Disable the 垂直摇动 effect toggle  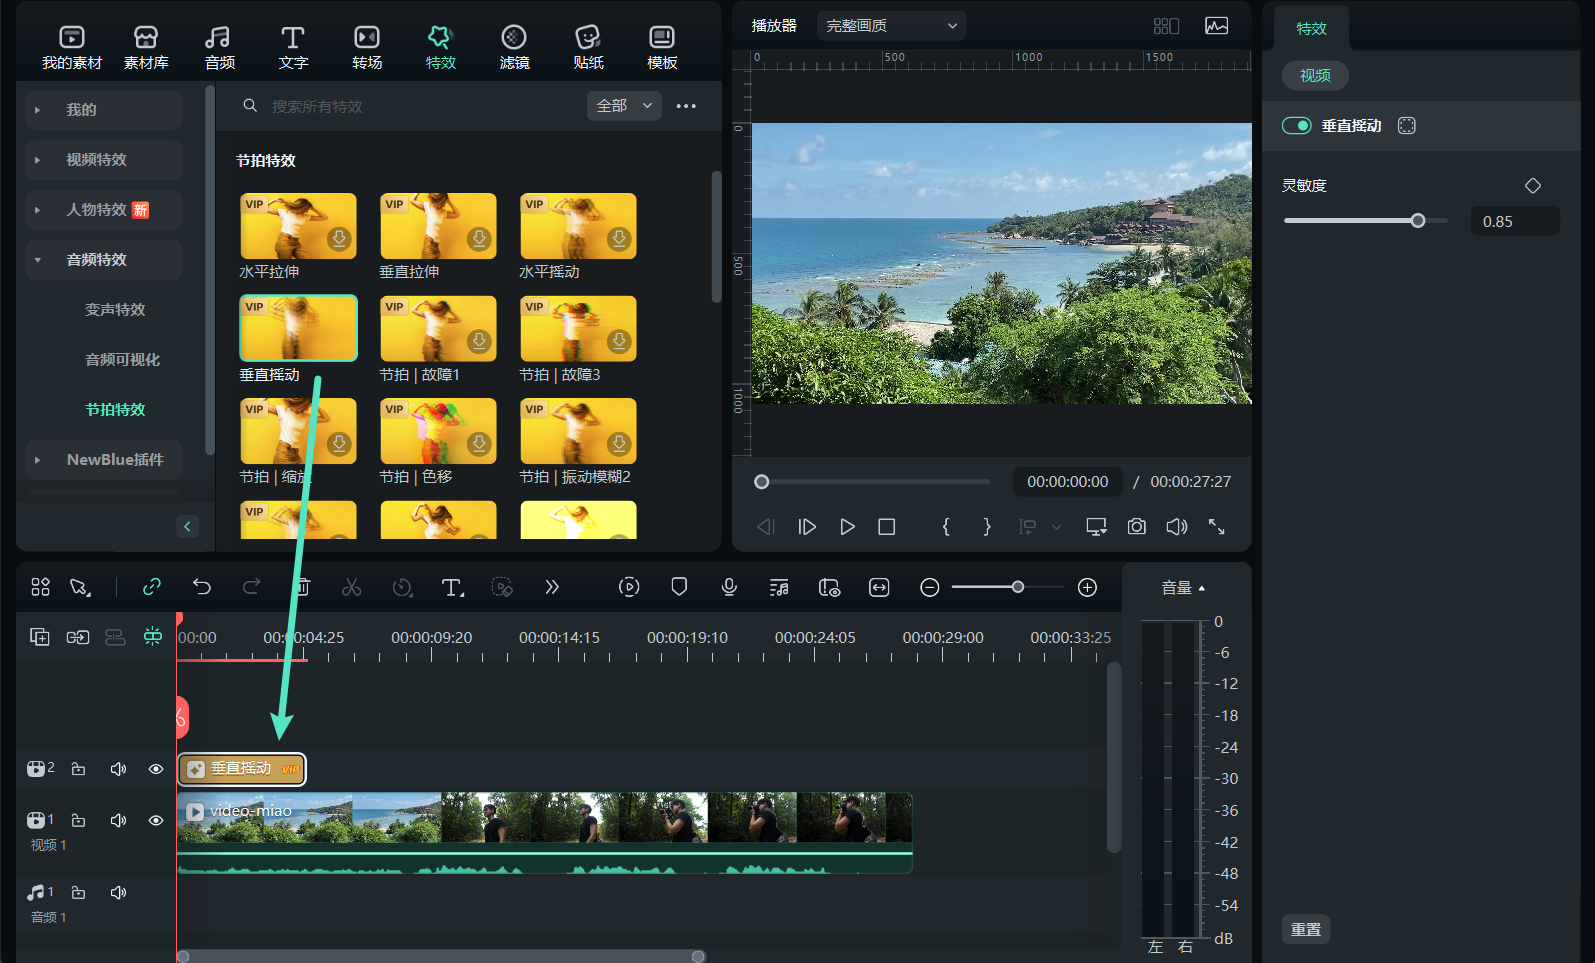click(1297, 126)
